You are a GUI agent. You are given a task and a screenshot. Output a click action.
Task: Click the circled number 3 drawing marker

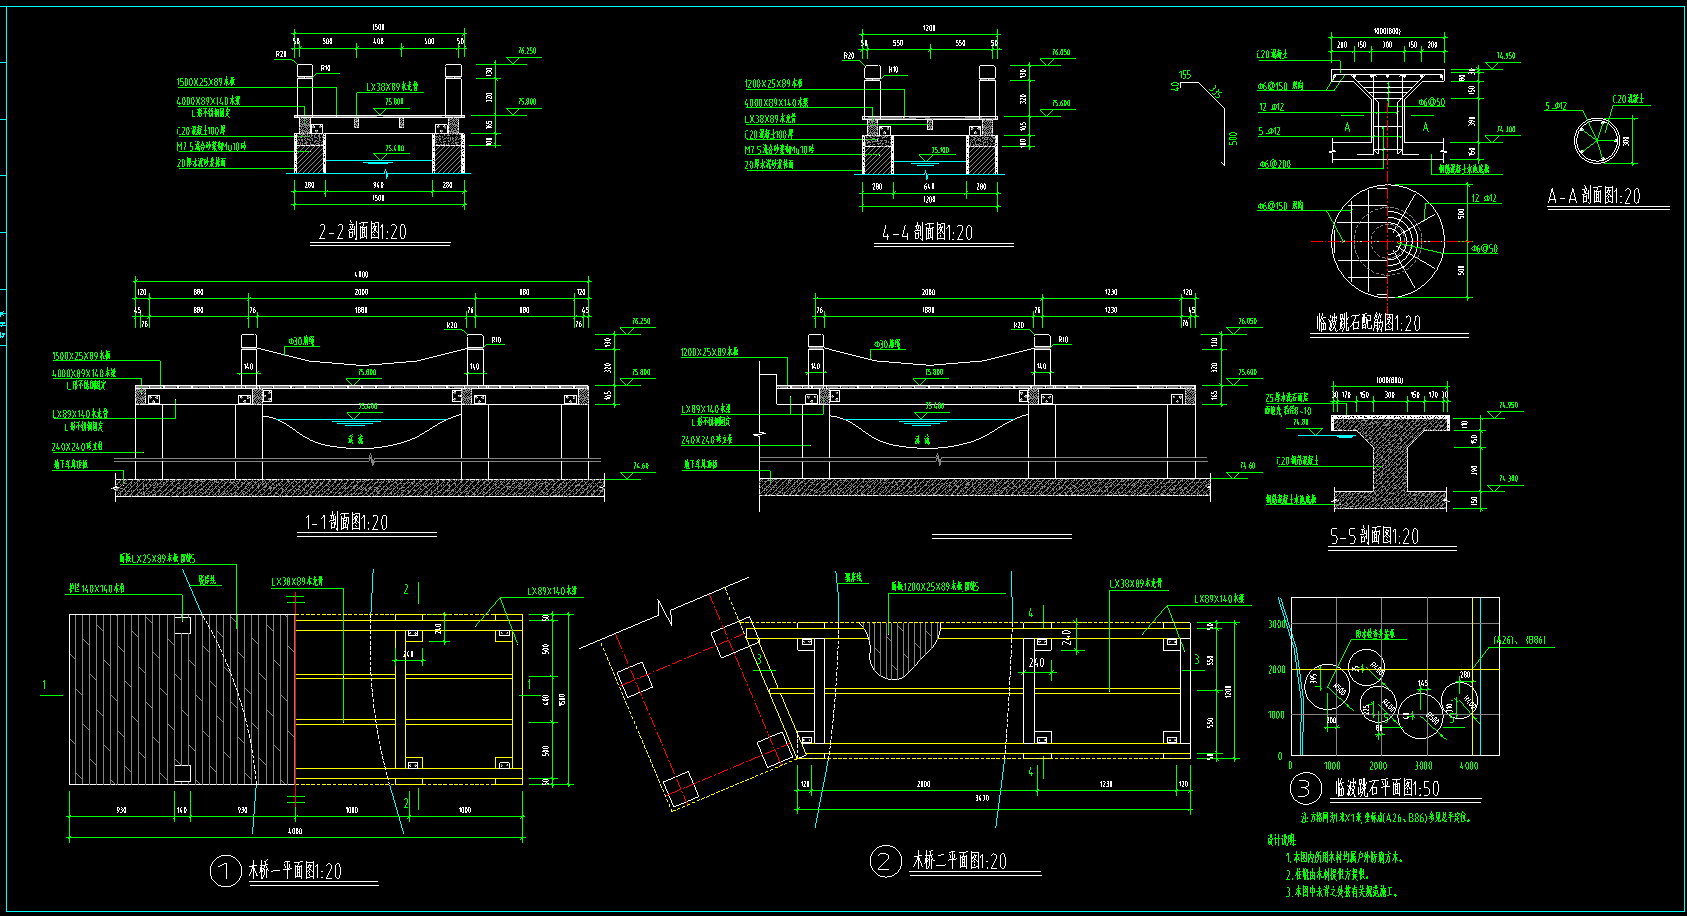pos(1304,788)
